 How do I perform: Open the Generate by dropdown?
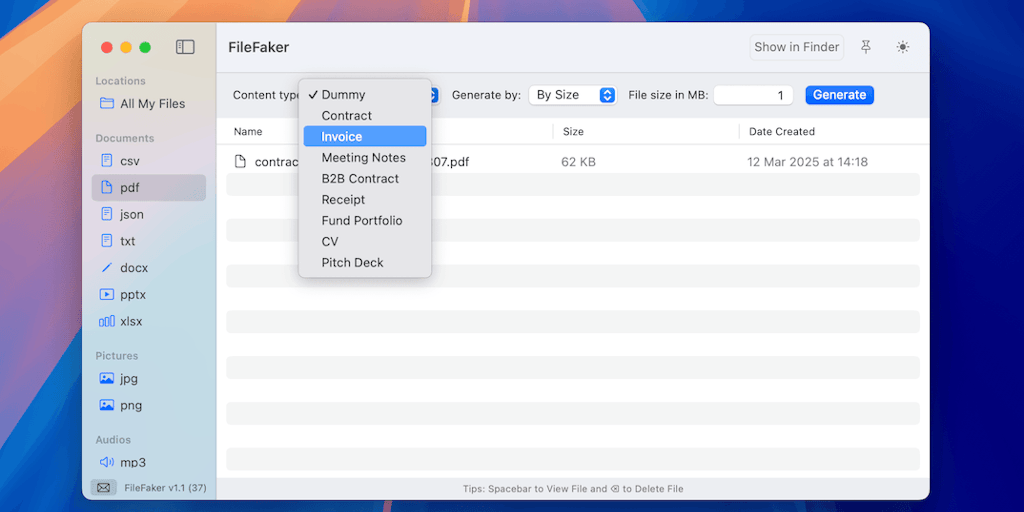point(573,95)
